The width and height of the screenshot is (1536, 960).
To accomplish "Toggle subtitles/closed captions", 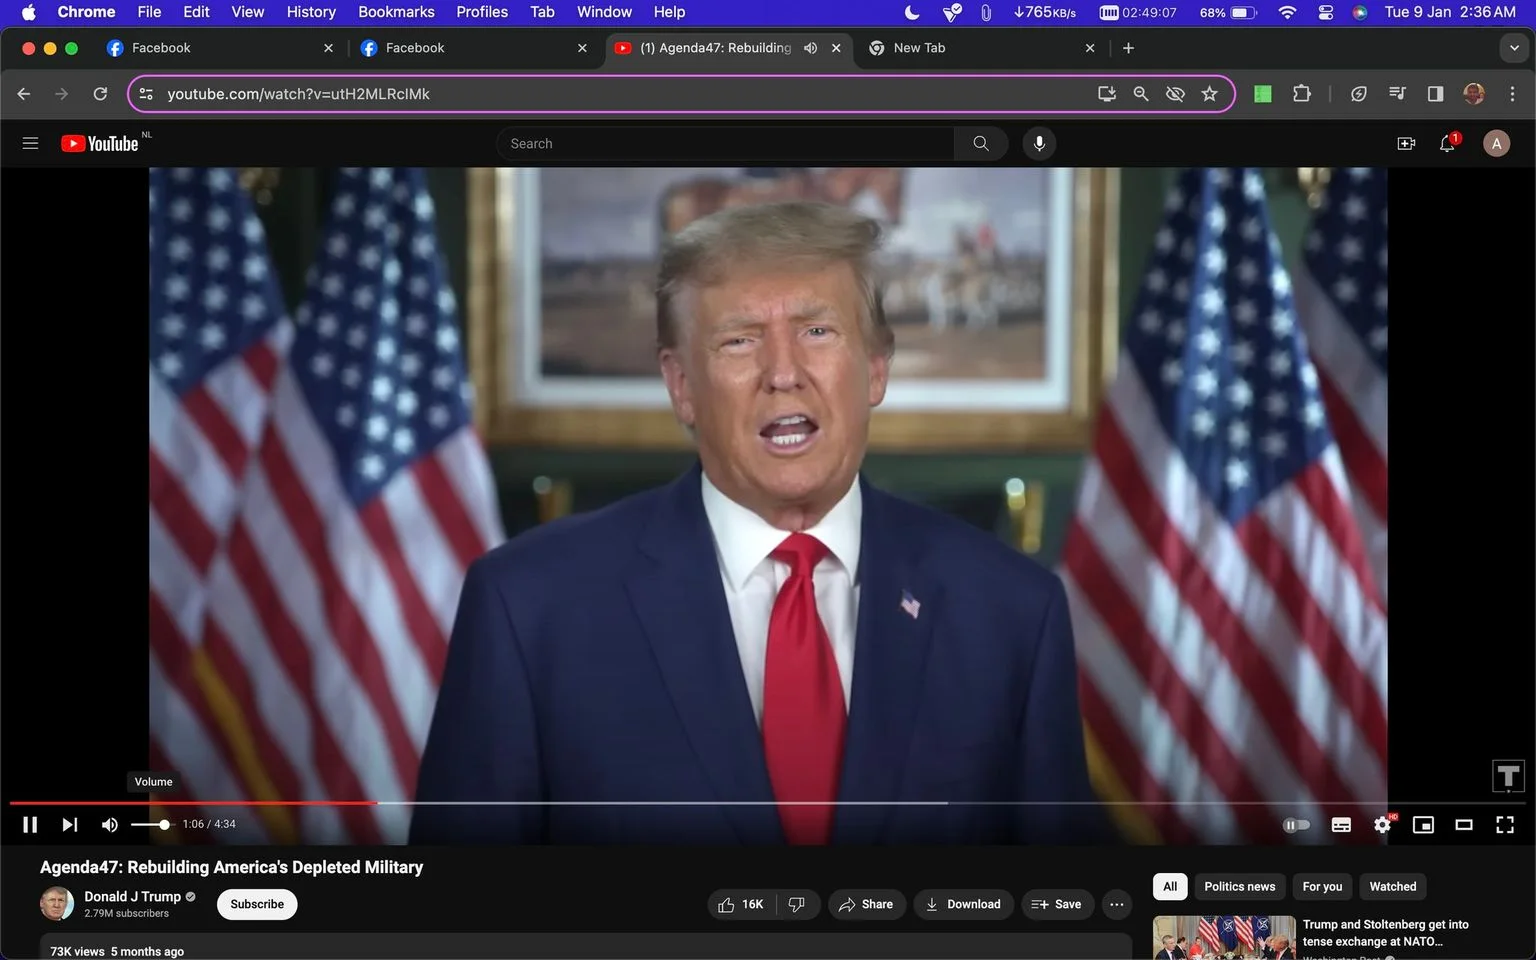I will click(1341, 824).
